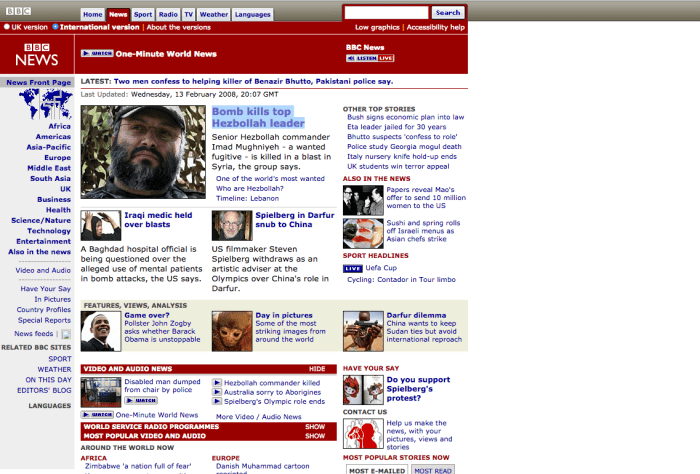
Task: Open Cycling: Contador in Tour limbo link
Action: point(401,279)
